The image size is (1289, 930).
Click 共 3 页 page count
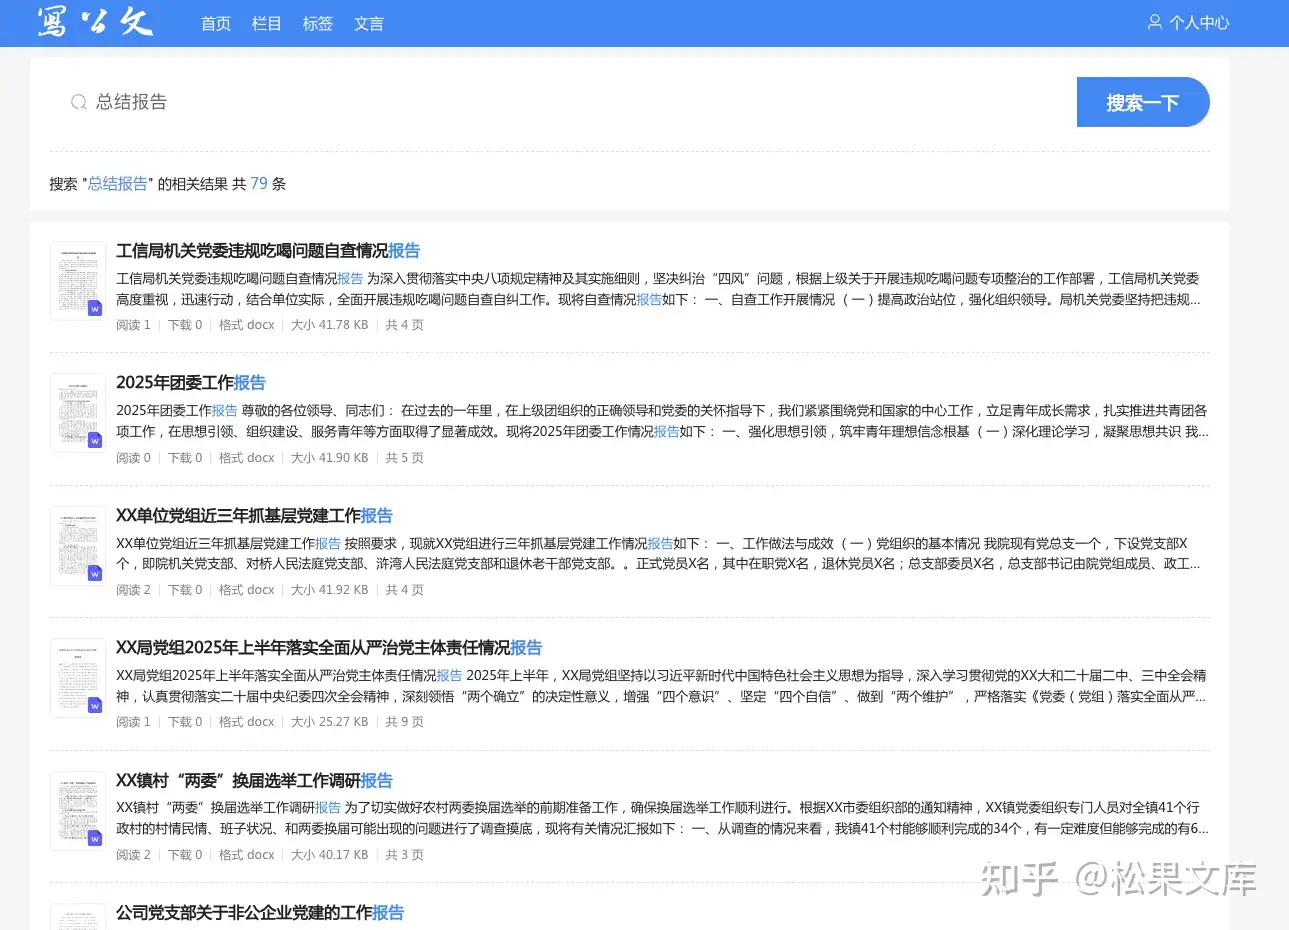[x=405, y=855]
